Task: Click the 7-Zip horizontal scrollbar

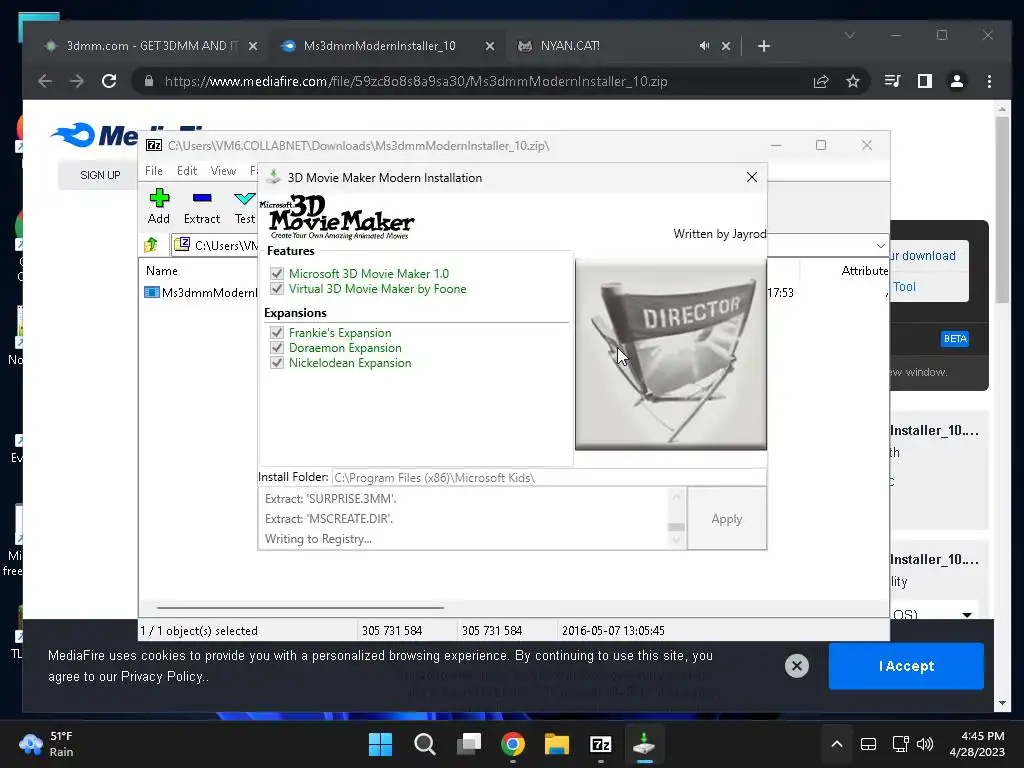Action: pyautogui.click(x=300, y=607)
